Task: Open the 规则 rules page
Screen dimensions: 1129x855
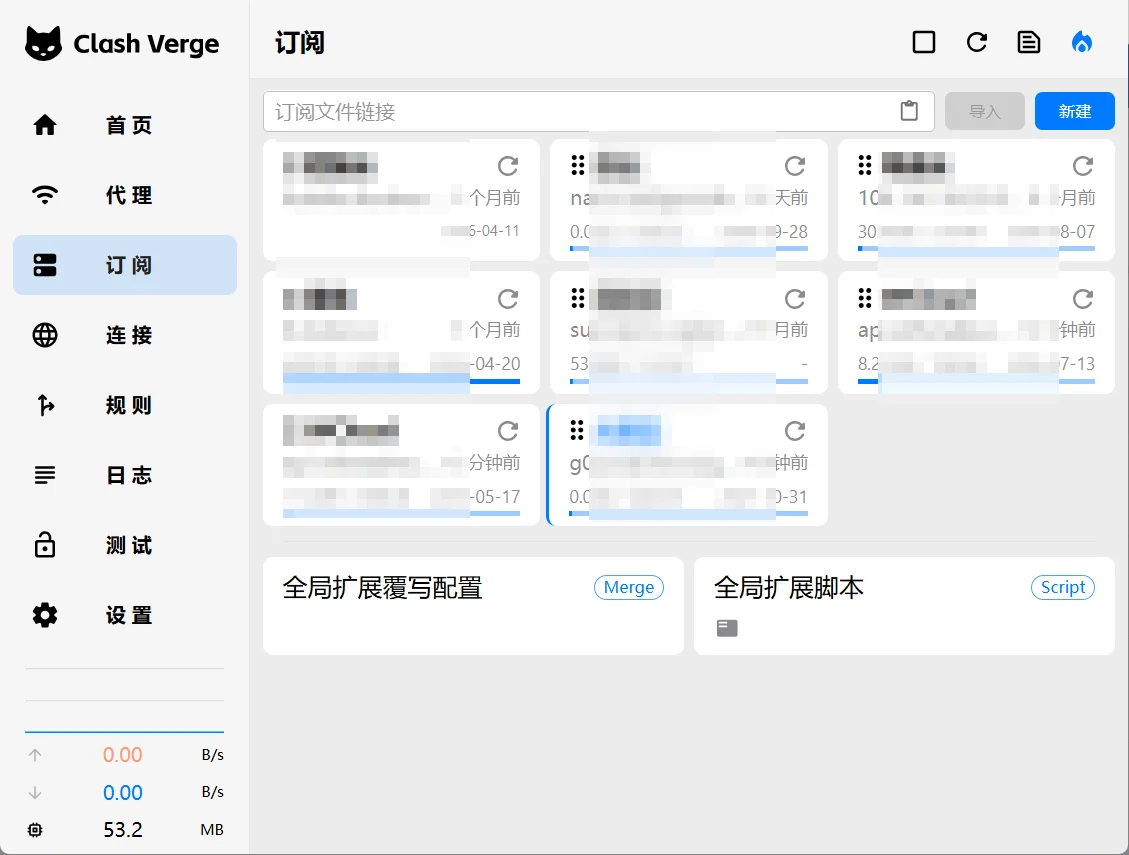Action: [125, 405]
